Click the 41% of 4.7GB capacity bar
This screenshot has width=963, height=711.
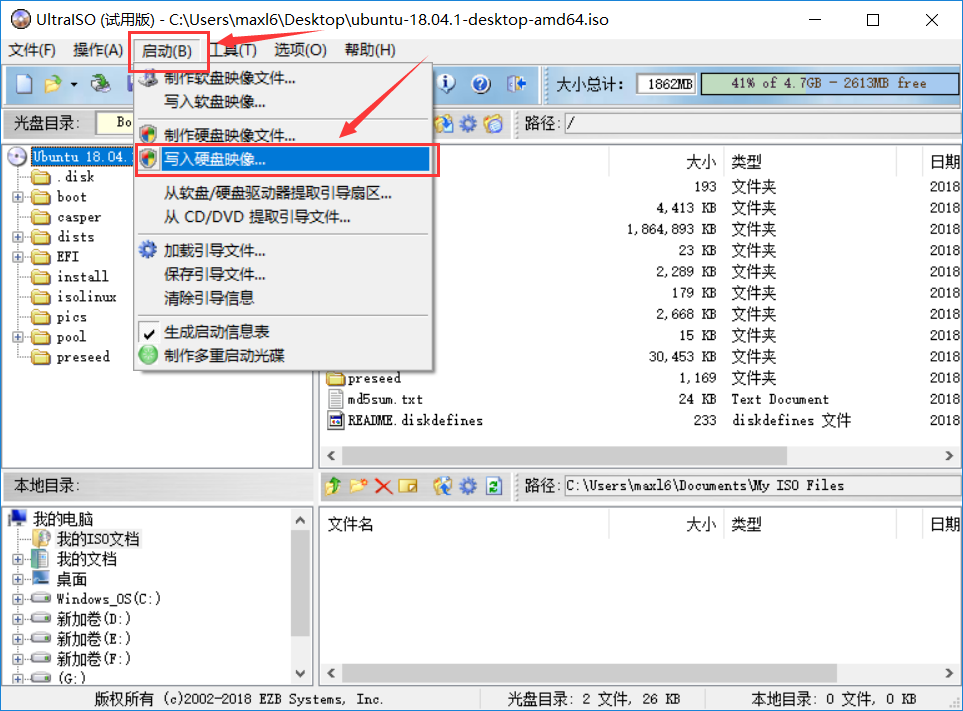point(829,84)
